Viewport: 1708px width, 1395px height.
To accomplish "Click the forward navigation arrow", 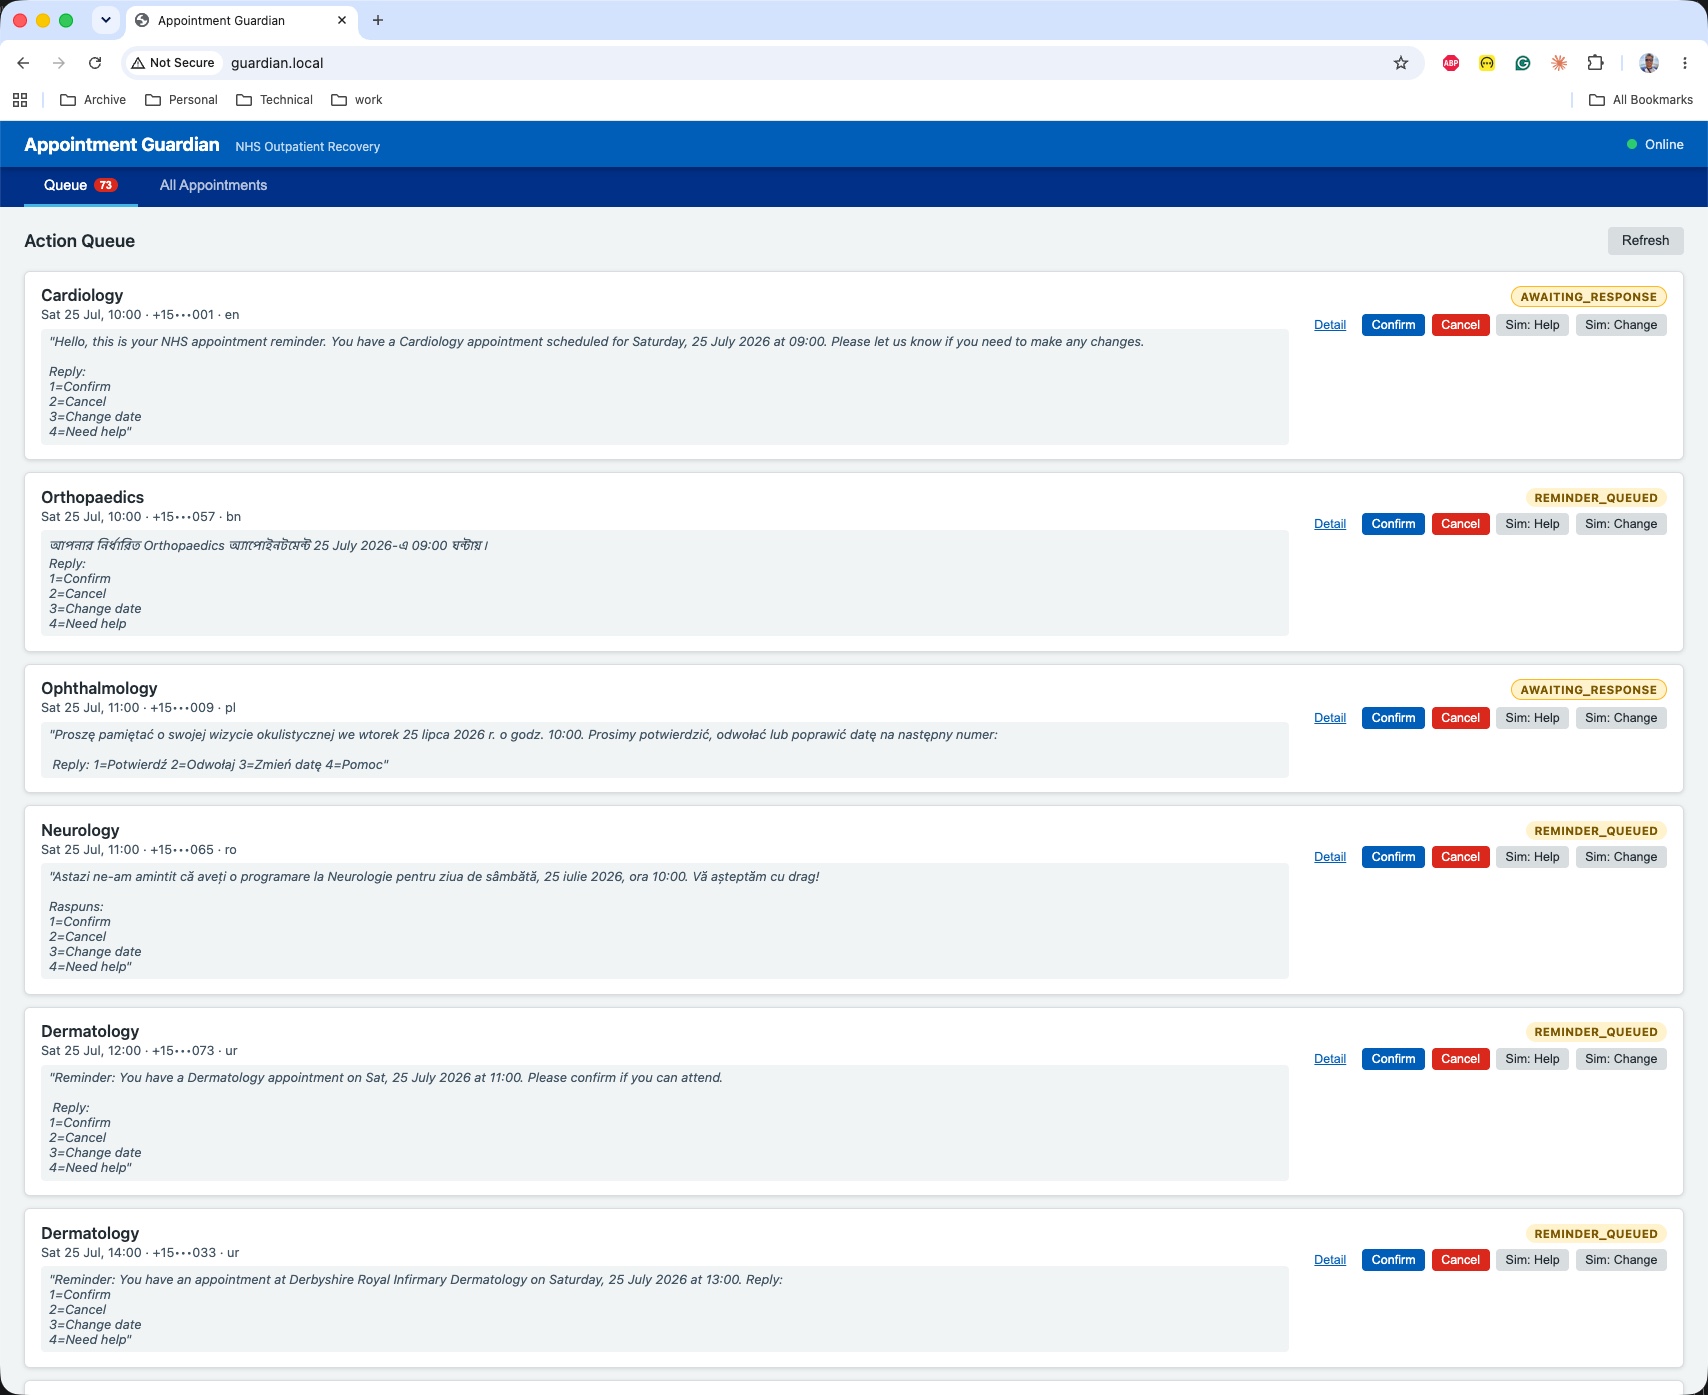I will point(59,63).
